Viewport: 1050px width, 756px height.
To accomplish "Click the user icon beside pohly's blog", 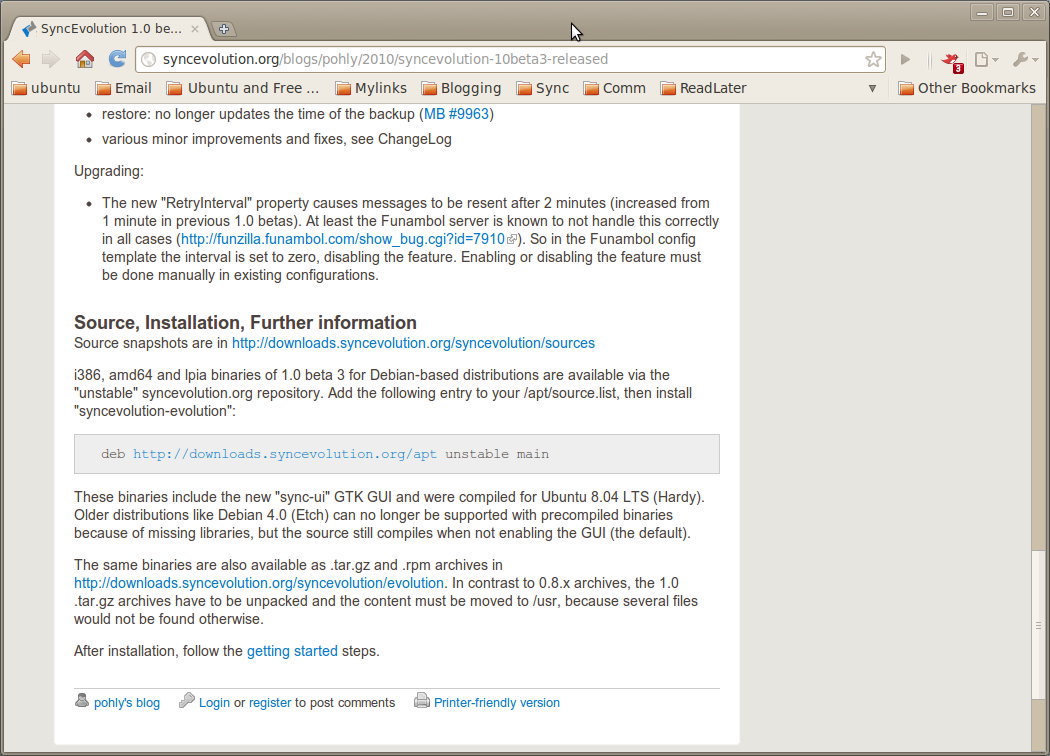I will click(82, 700).
